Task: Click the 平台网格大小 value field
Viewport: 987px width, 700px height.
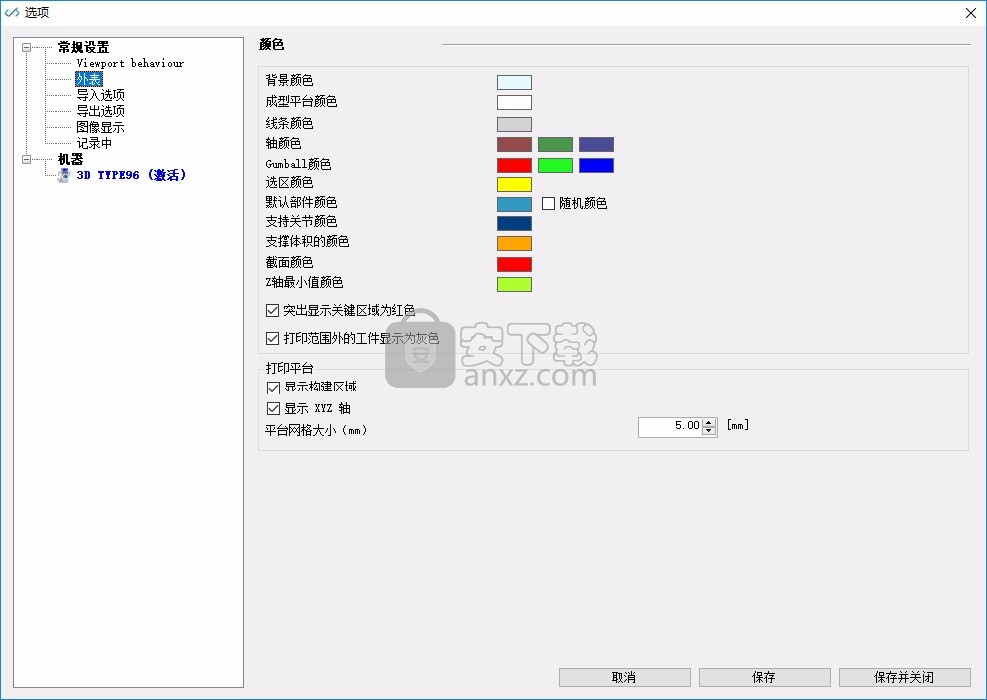Action: 670,426
